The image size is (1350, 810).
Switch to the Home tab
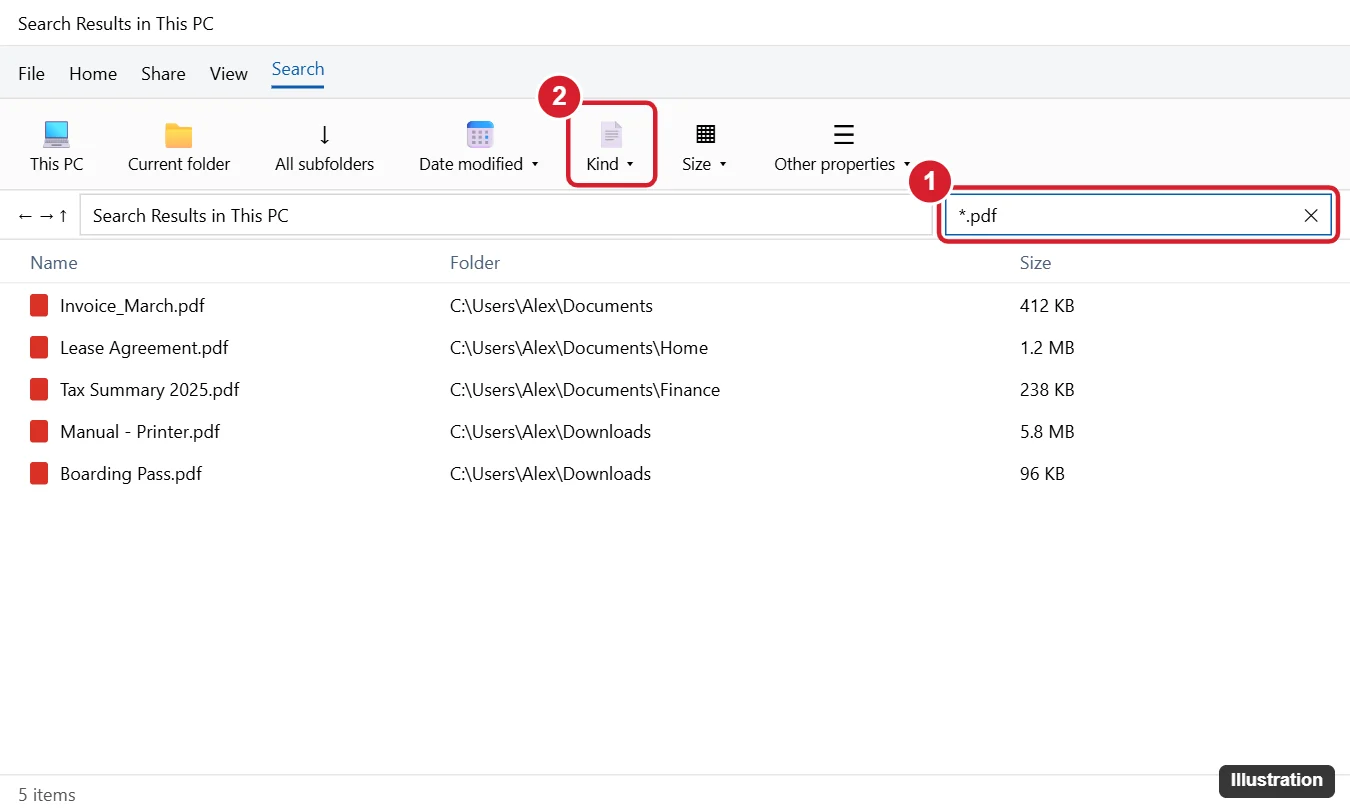(93, 74)
